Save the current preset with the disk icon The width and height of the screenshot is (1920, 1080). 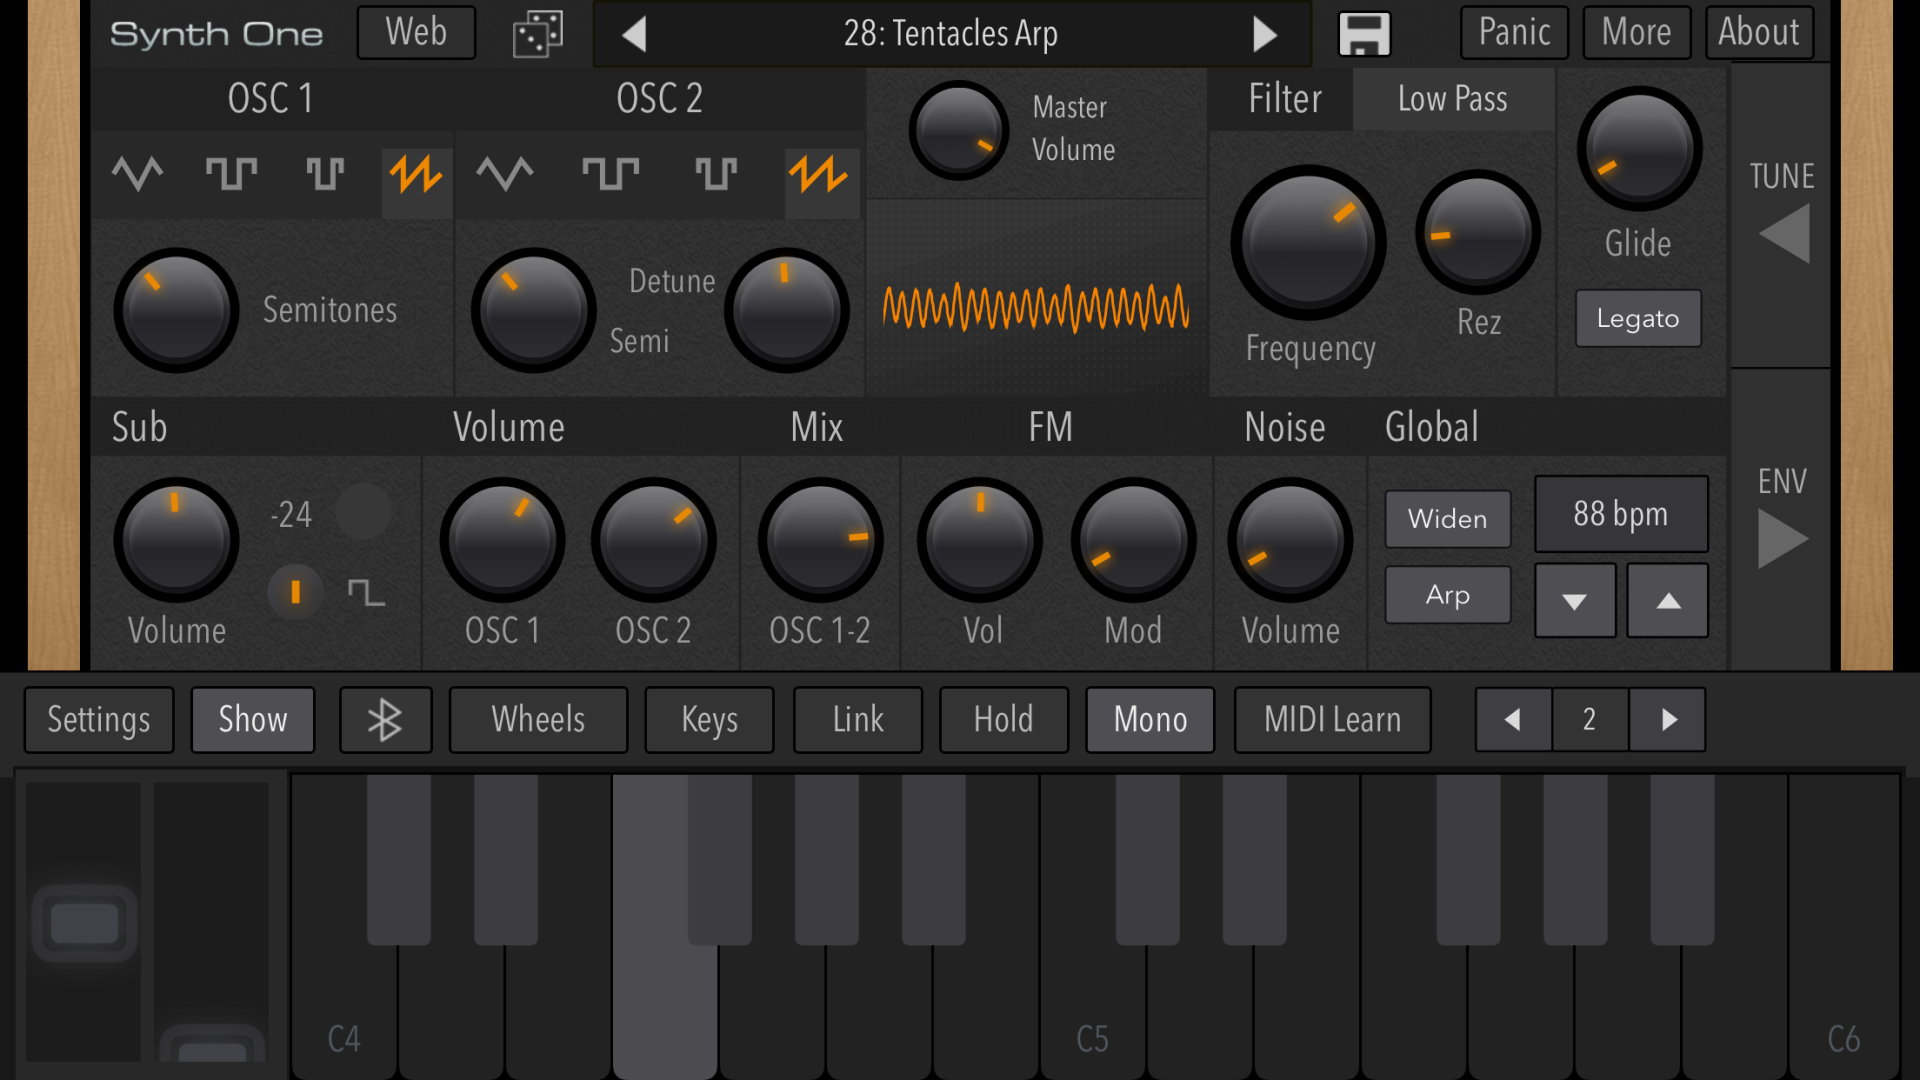point(1363,33)
